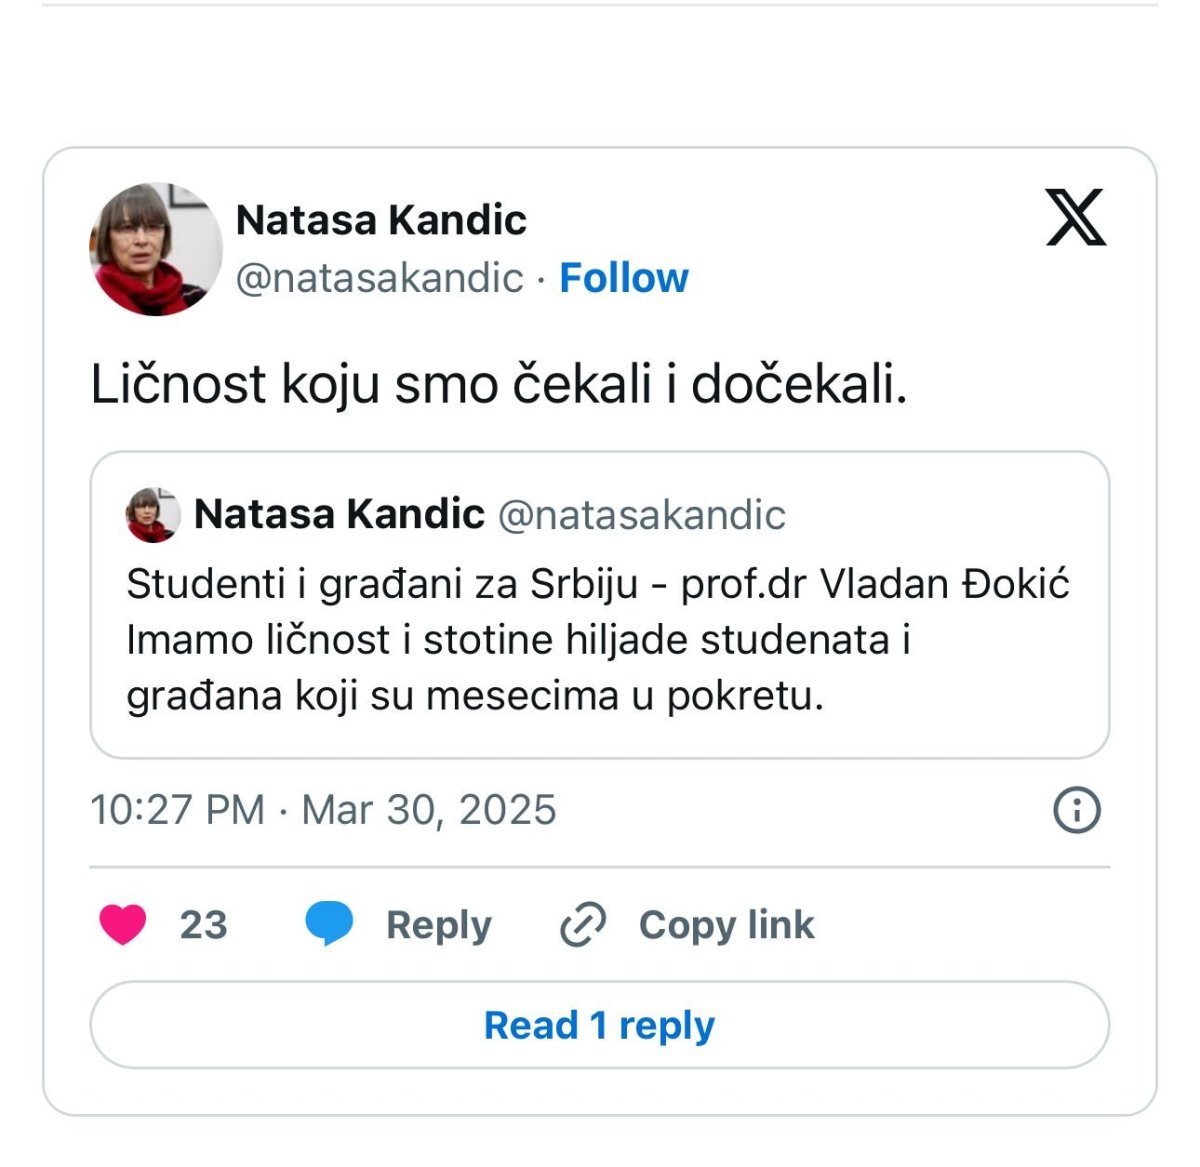Click the small avatar in quoted tweet
This screenshot has height=1167, width=1200.
coord(152,515)
